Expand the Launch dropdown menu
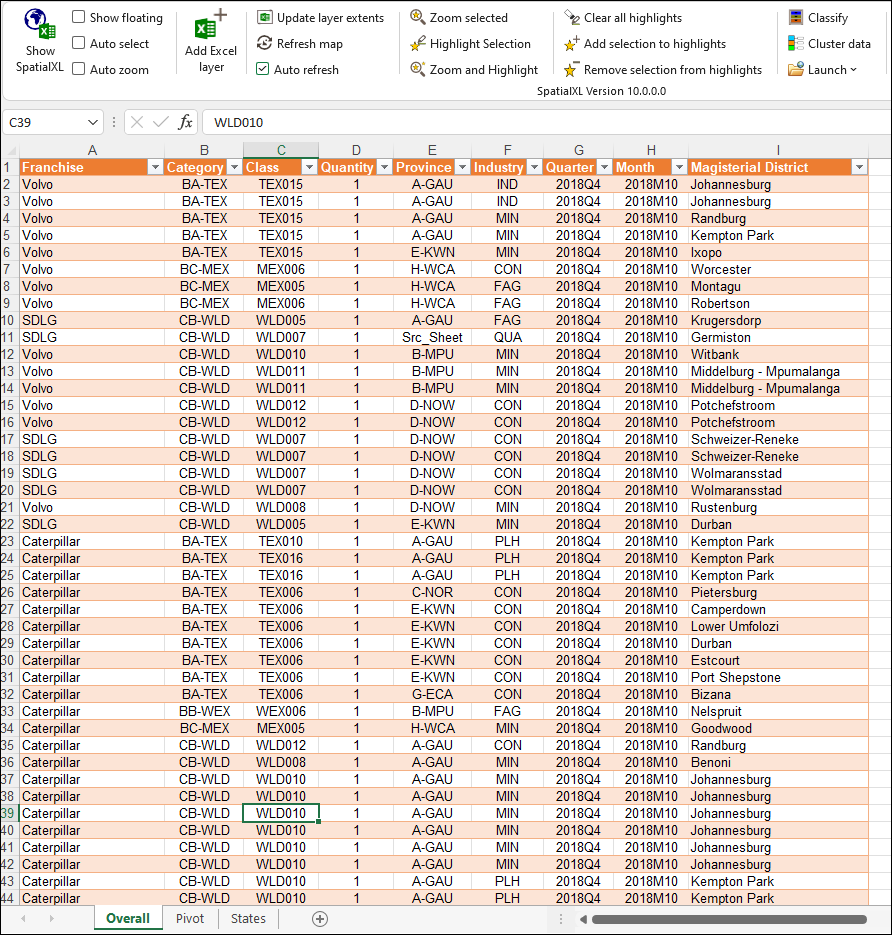Viewport: 892px width, 935px height. [822, 69]
